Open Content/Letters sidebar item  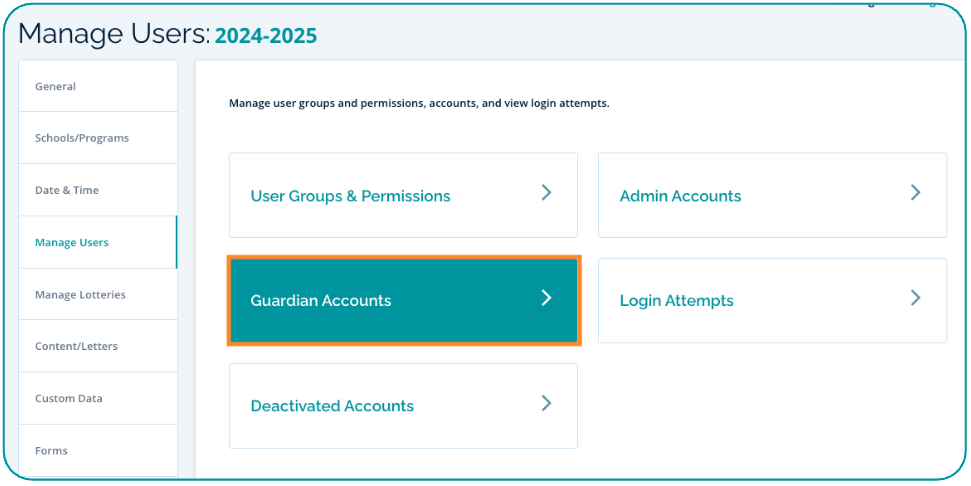click(76, 347)
